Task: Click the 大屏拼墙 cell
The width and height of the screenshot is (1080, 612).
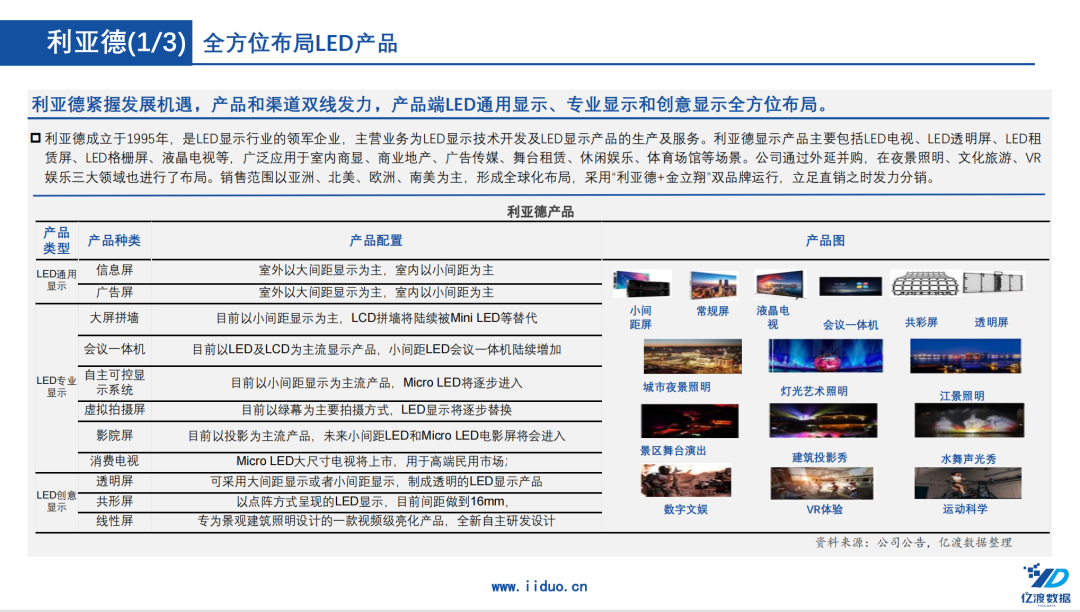Action: (114, 317)
